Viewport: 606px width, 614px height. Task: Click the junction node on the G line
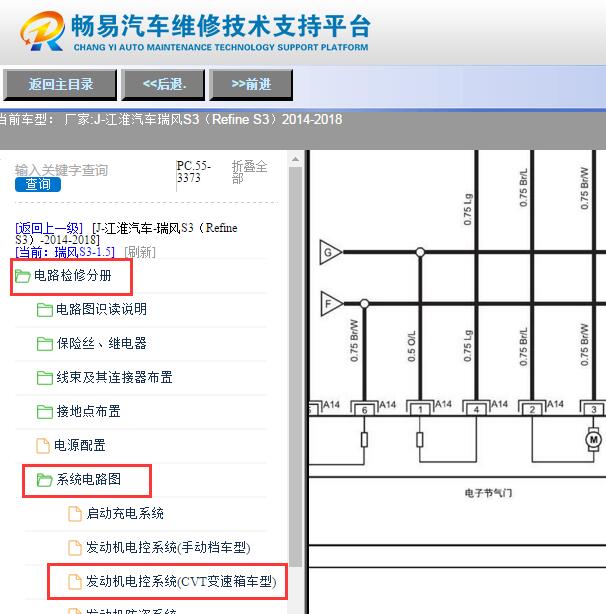[x=420, y=252]
